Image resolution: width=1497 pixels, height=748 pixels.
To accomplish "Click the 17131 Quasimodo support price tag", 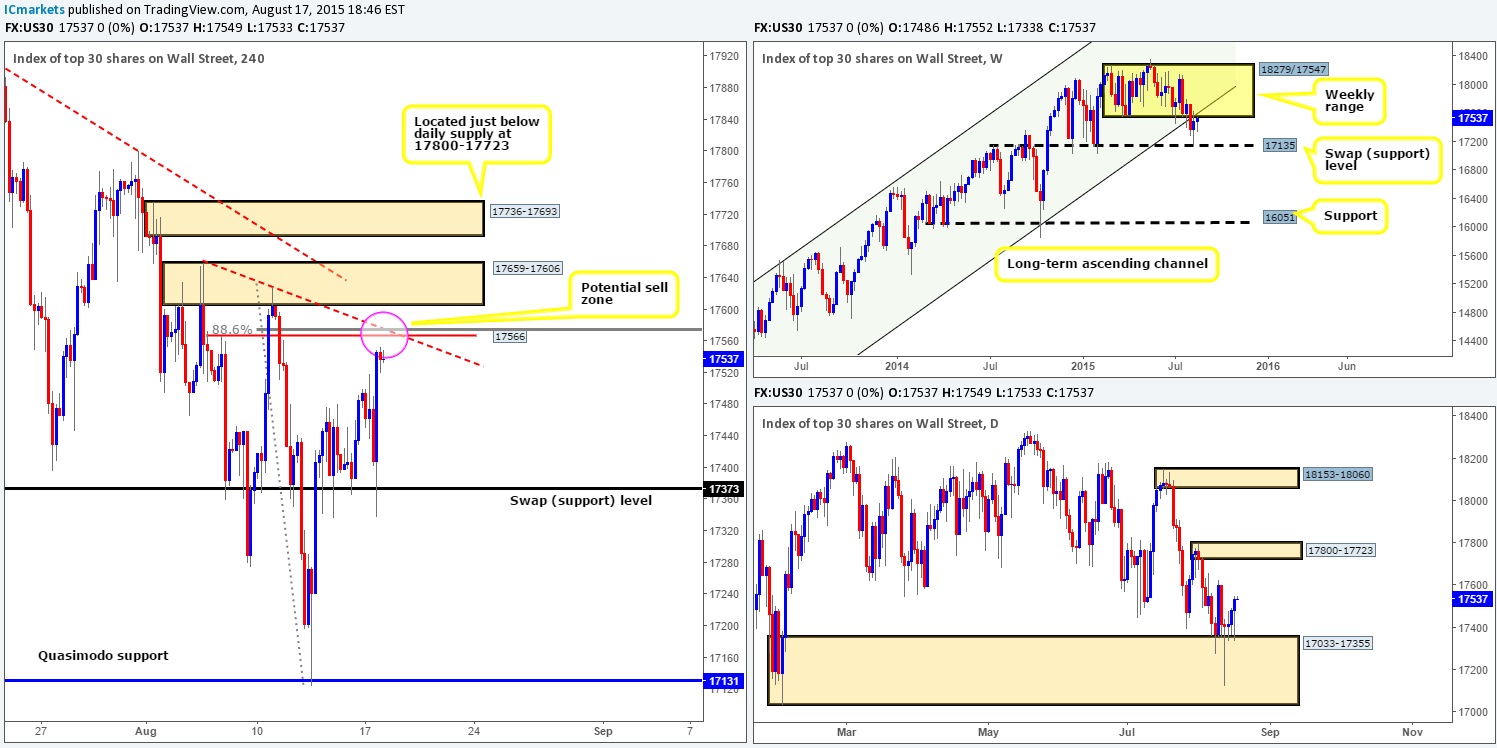I will pos(723,681).
